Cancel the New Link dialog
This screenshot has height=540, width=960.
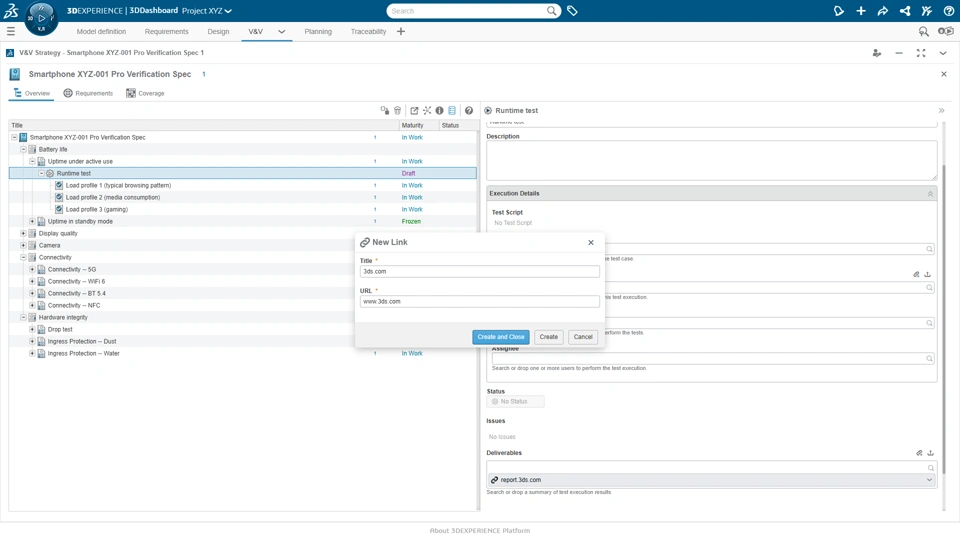(583, 337)
